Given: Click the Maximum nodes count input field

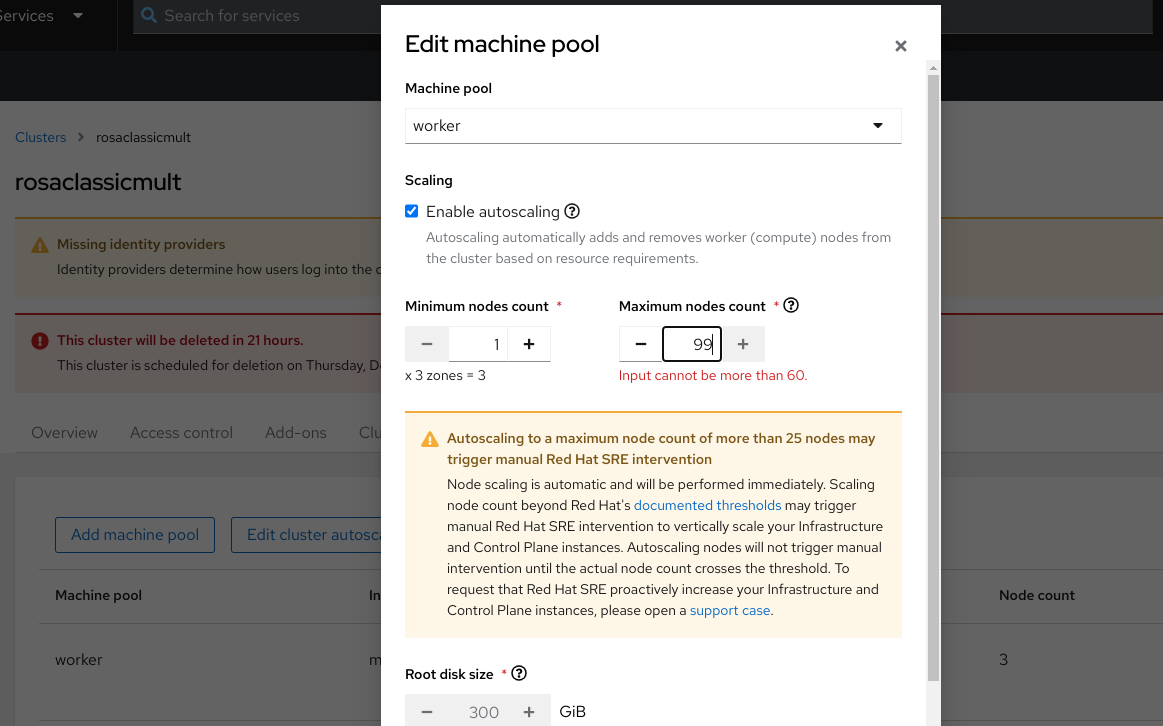Looking at the screenshot, I should [691, 344].
